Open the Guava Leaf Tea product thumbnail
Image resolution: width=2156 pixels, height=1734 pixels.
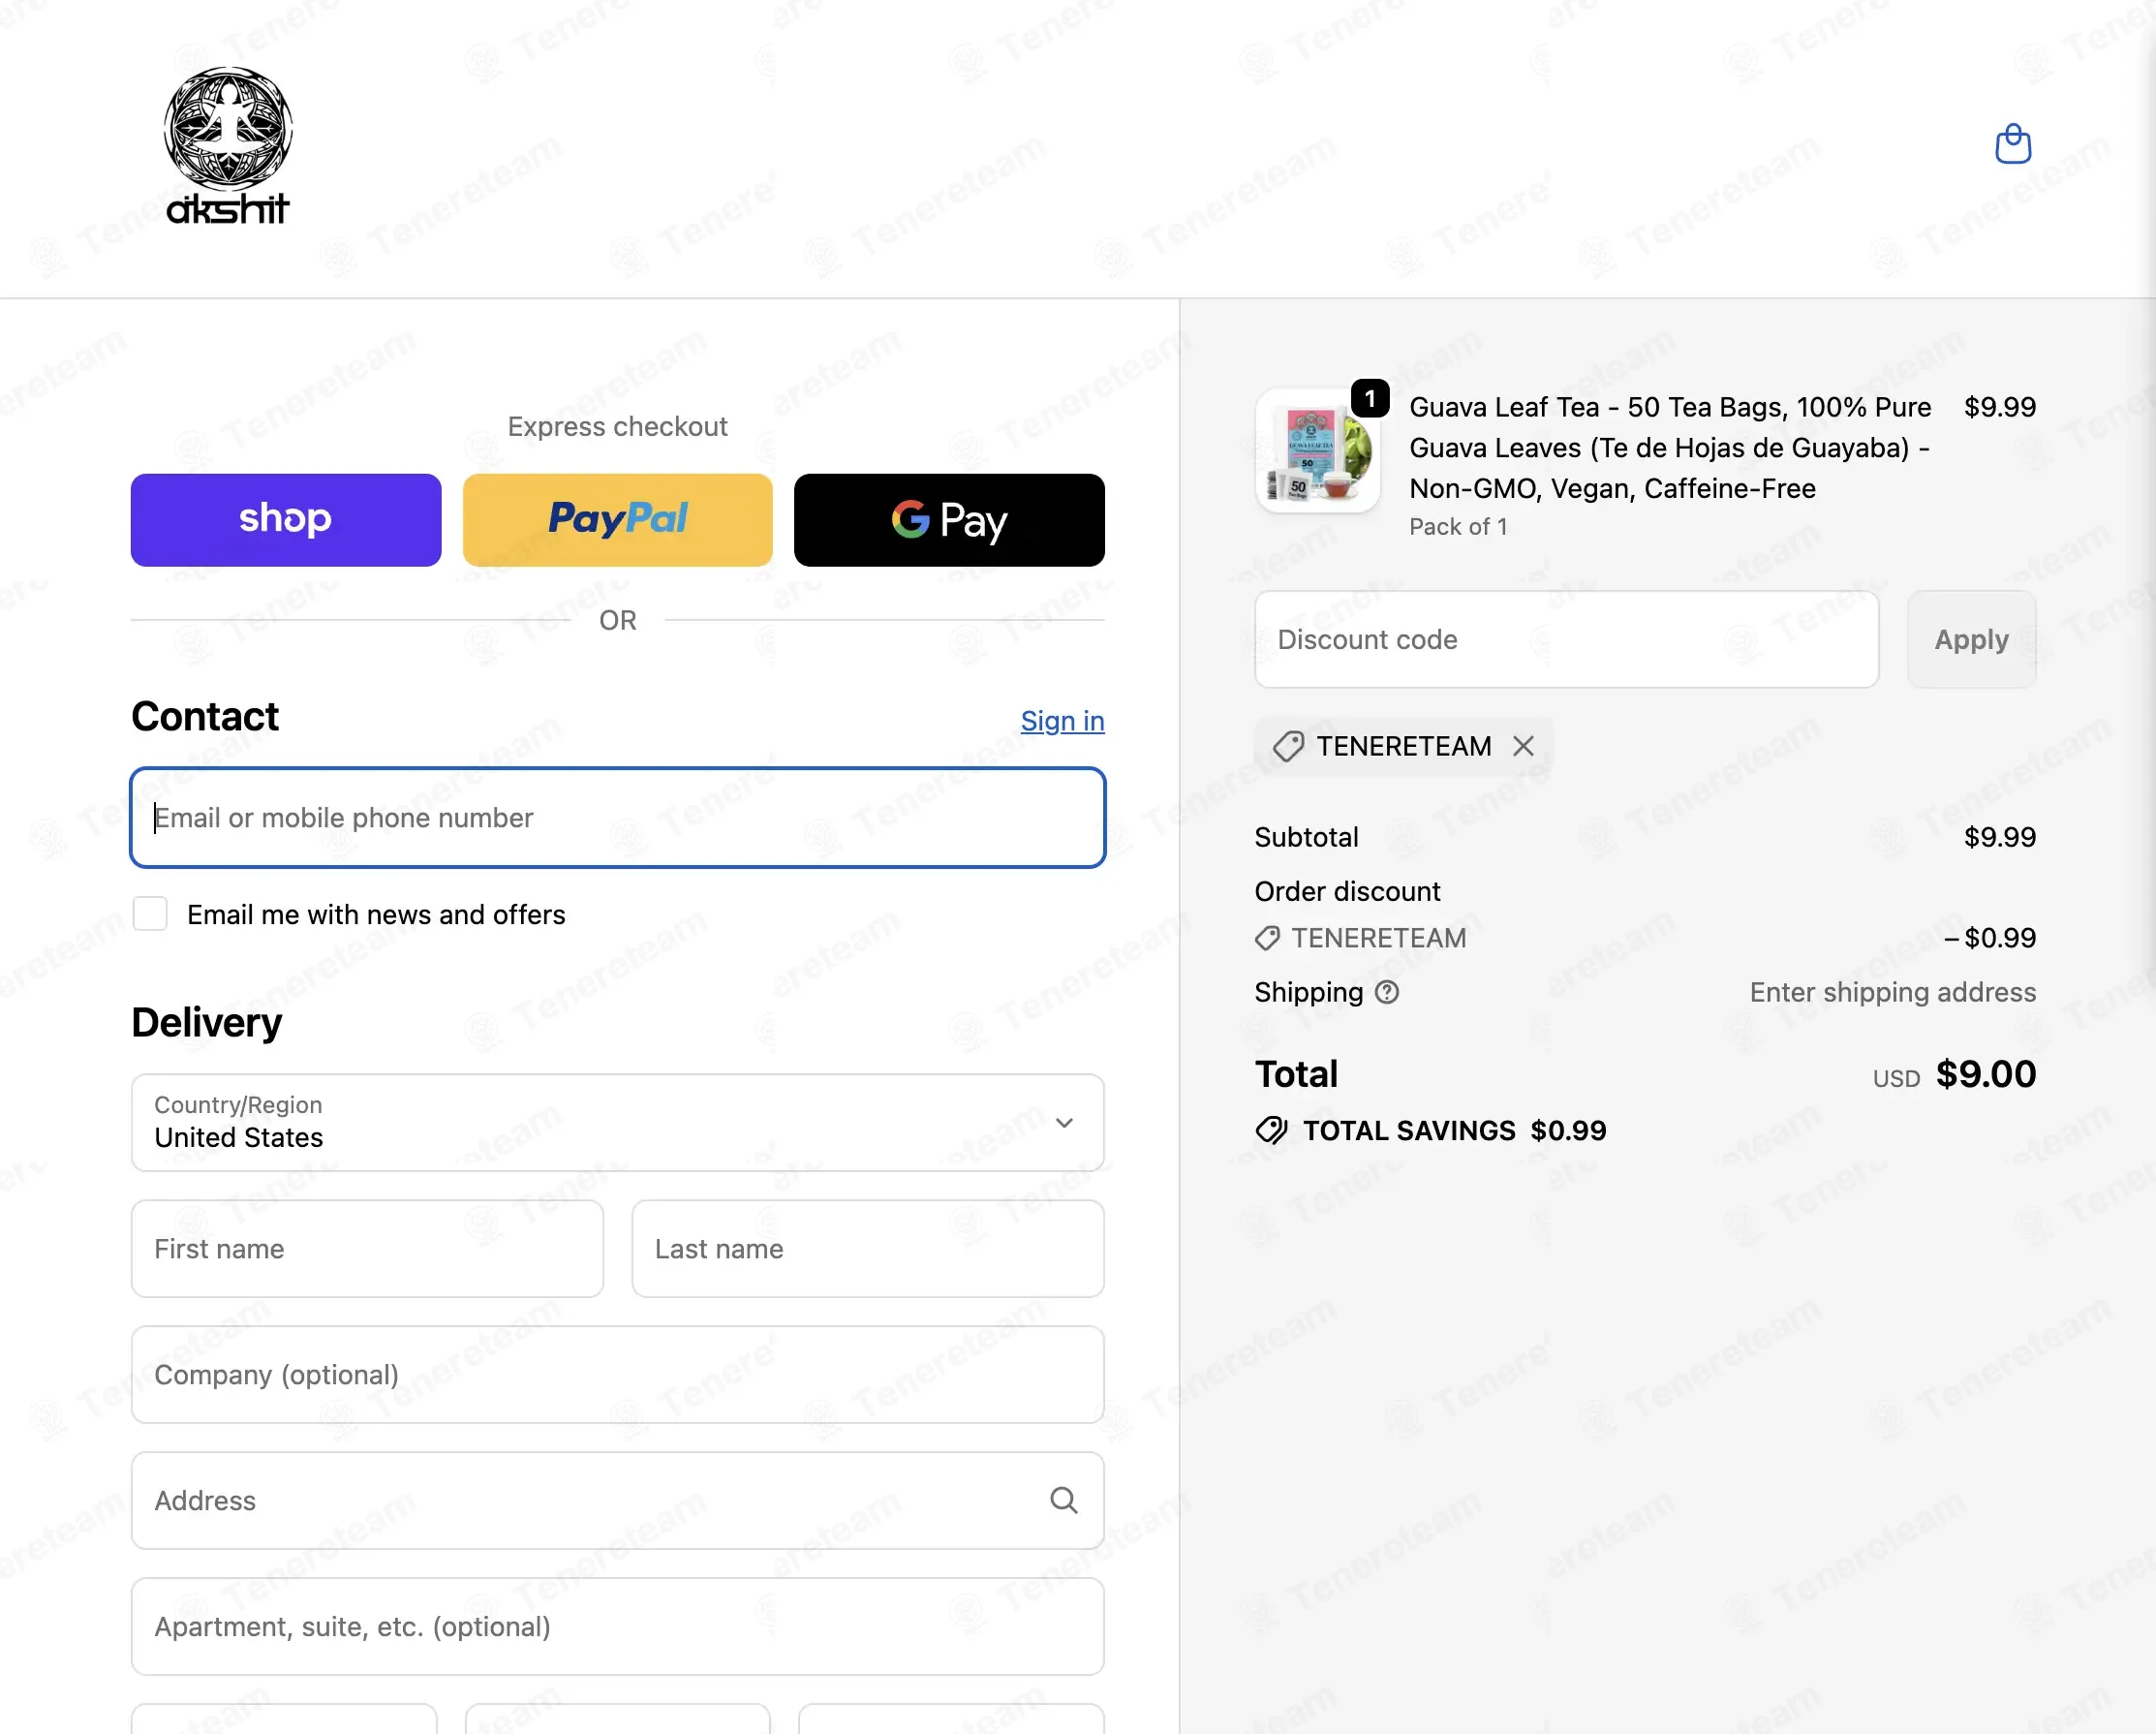(1318, 451)
